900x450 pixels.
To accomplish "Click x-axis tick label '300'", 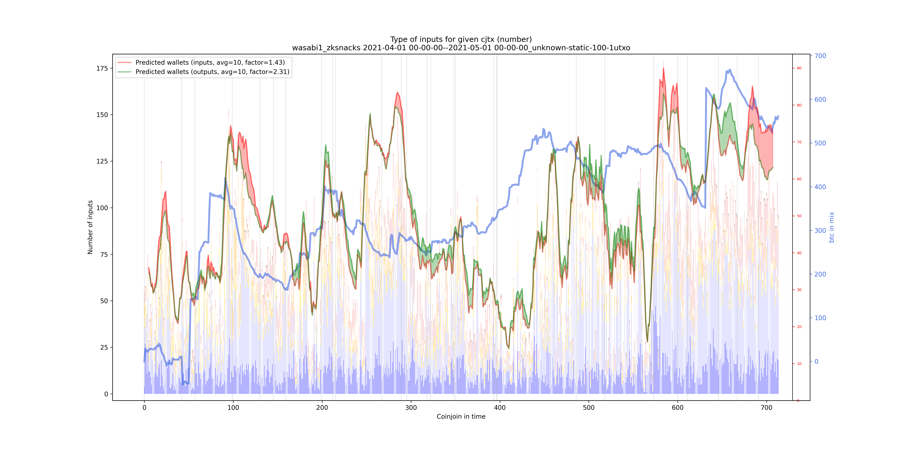I will (411, 406).
